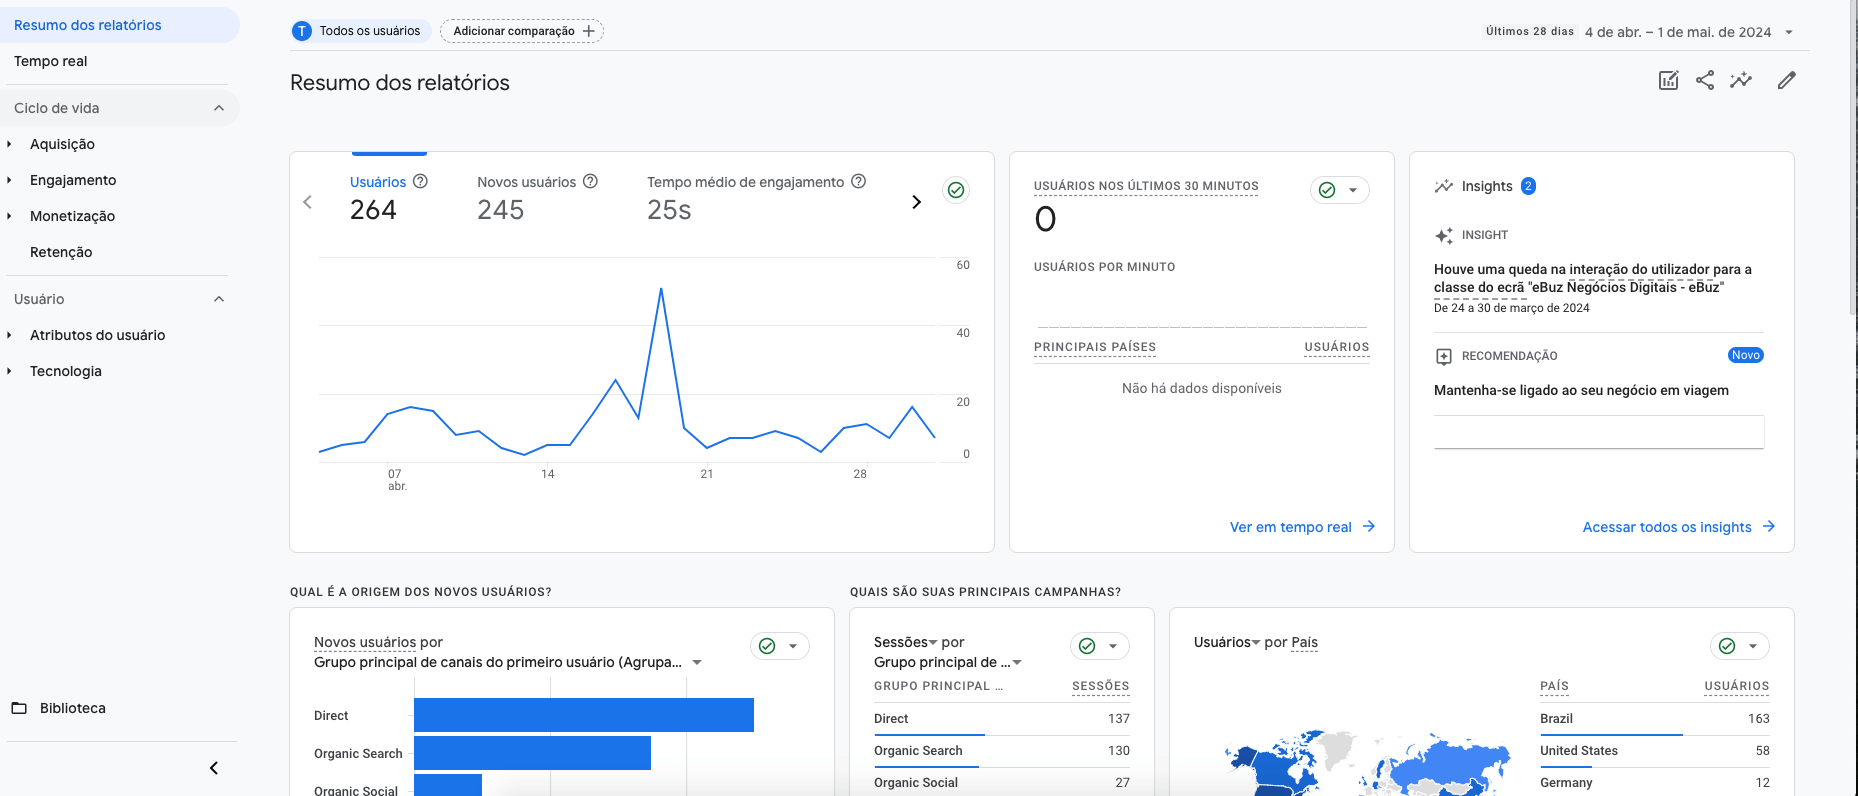
Task: Open the insights sparkline icon in header
Action: pos(1741,80)
